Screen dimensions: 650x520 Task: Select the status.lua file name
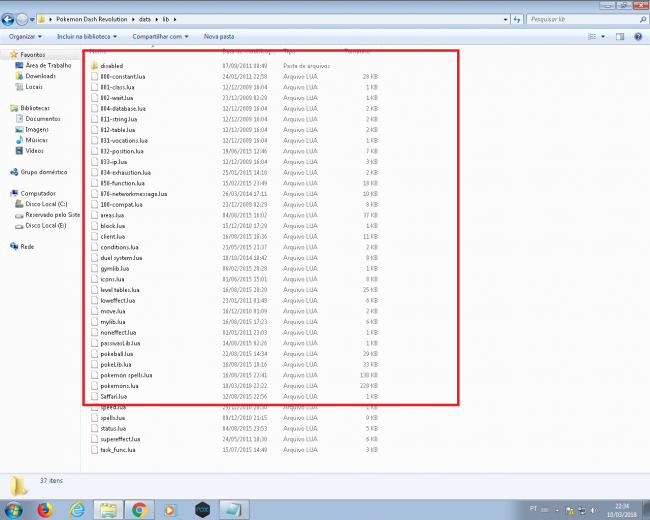[113, 428]
